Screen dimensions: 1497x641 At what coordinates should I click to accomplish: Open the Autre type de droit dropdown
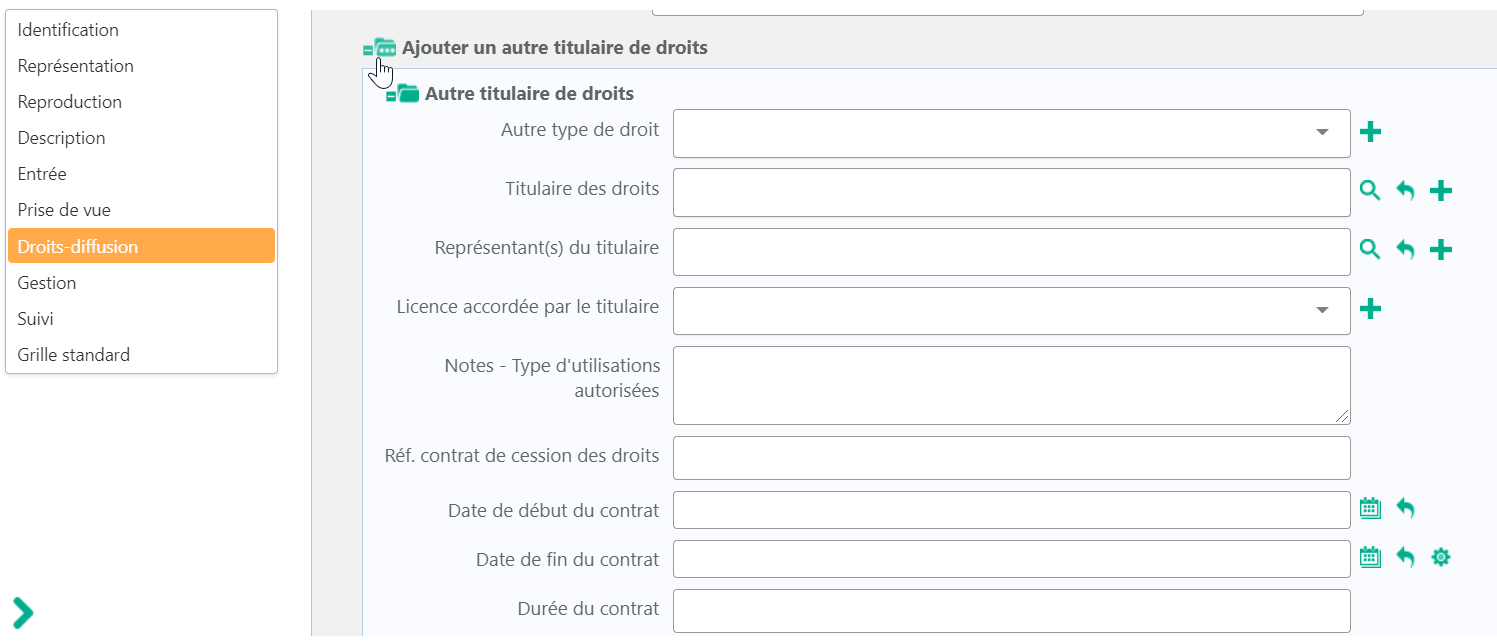[x=1012, y=133]
